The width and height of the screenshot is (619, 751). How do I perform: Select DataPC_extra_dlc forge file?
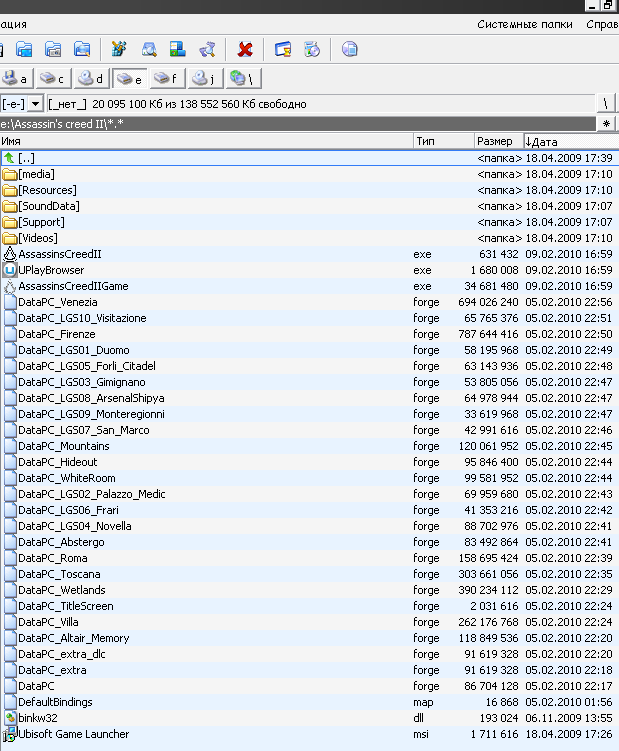(310, 654)
